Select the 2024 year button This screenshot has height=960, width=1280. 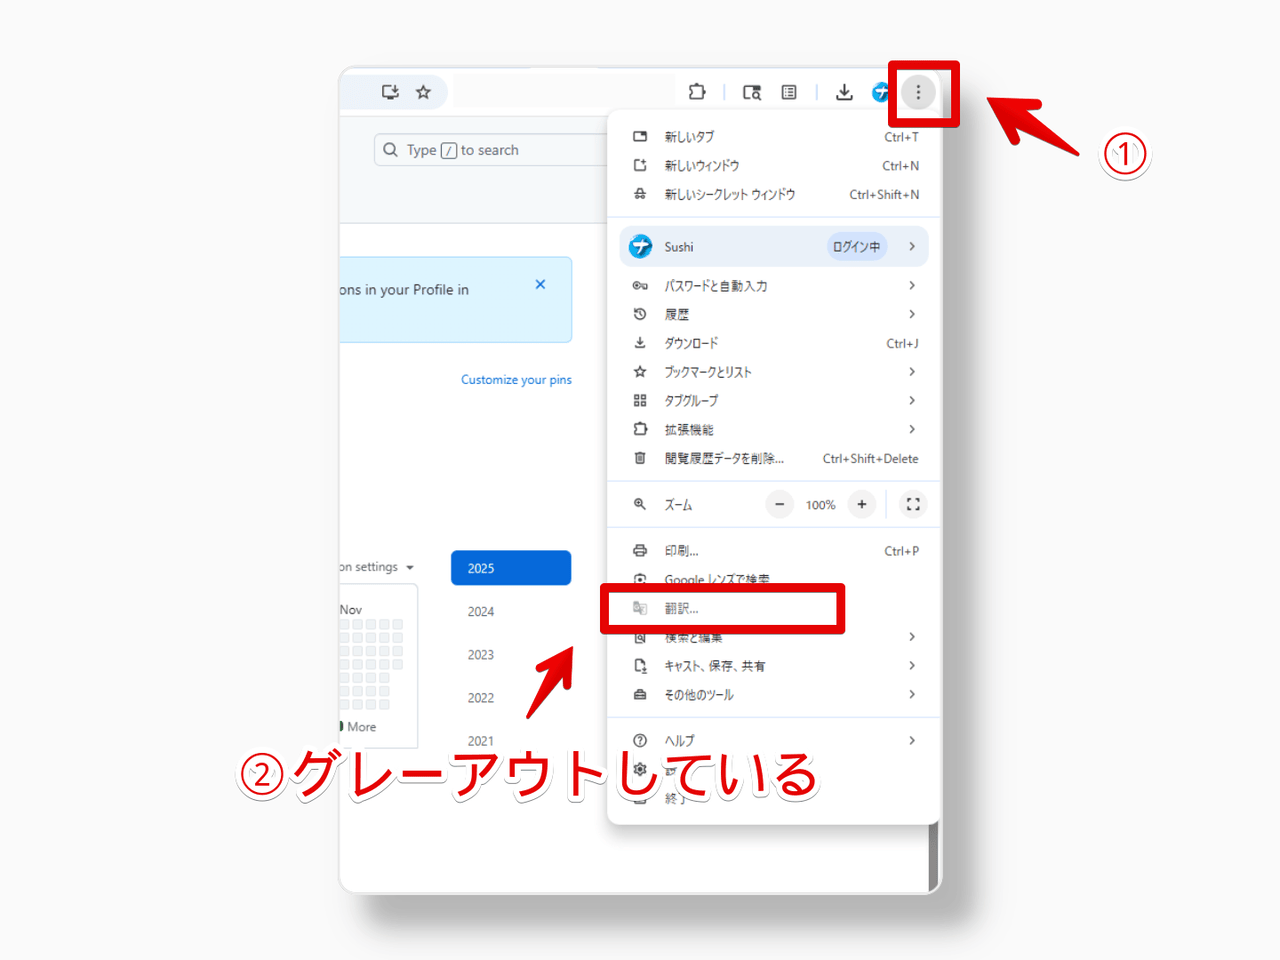point(481,611)
